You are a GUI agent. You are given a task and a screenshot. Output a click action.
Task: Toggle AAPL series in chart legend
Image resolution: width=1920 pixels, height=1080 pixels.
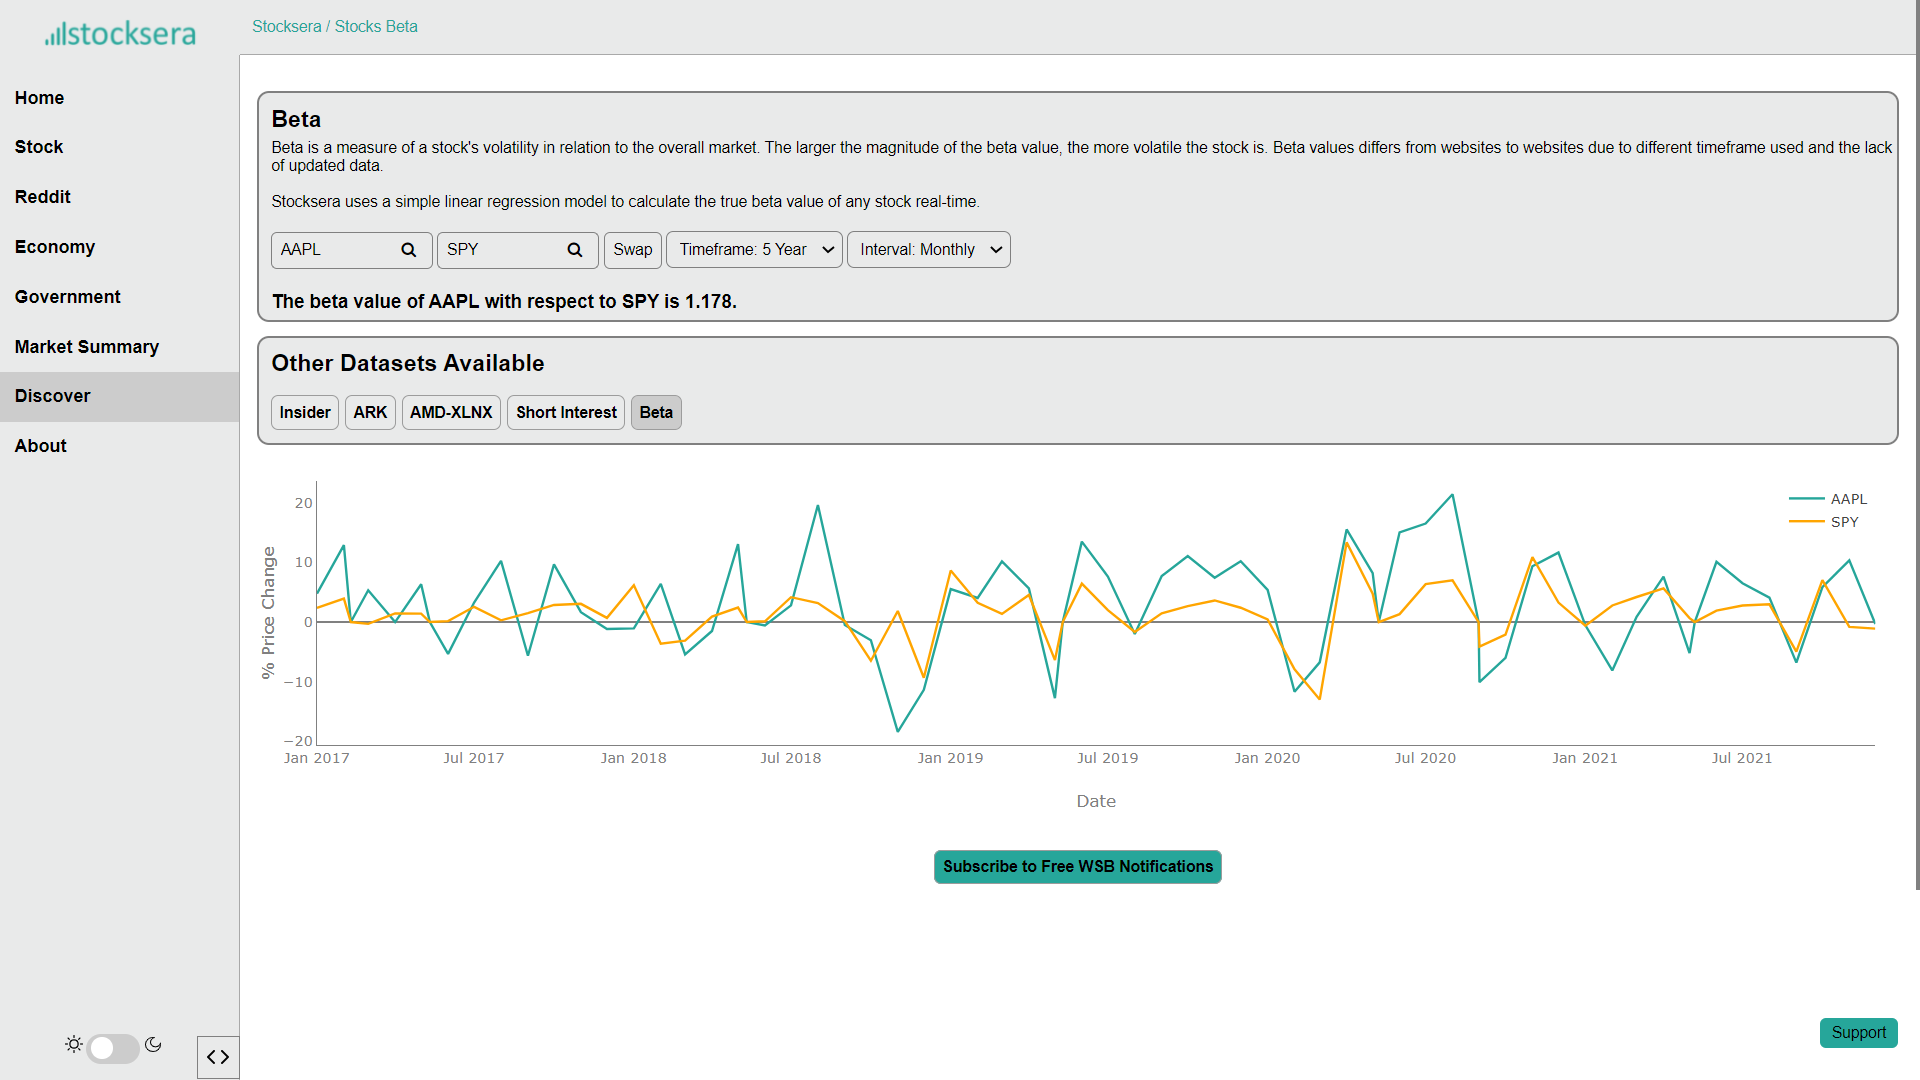coord(1847,499)
